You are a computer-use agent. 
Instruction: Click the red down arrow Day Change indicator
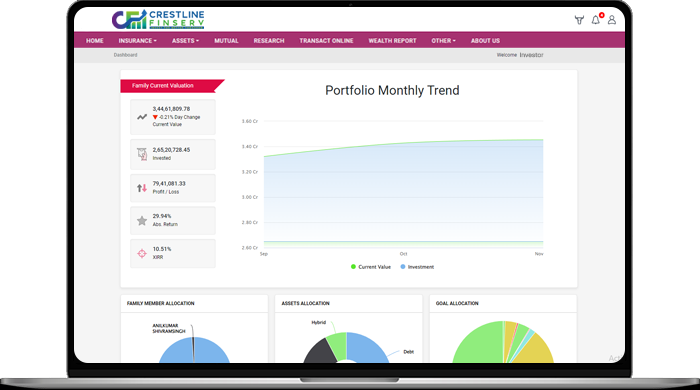click(155, 117)
